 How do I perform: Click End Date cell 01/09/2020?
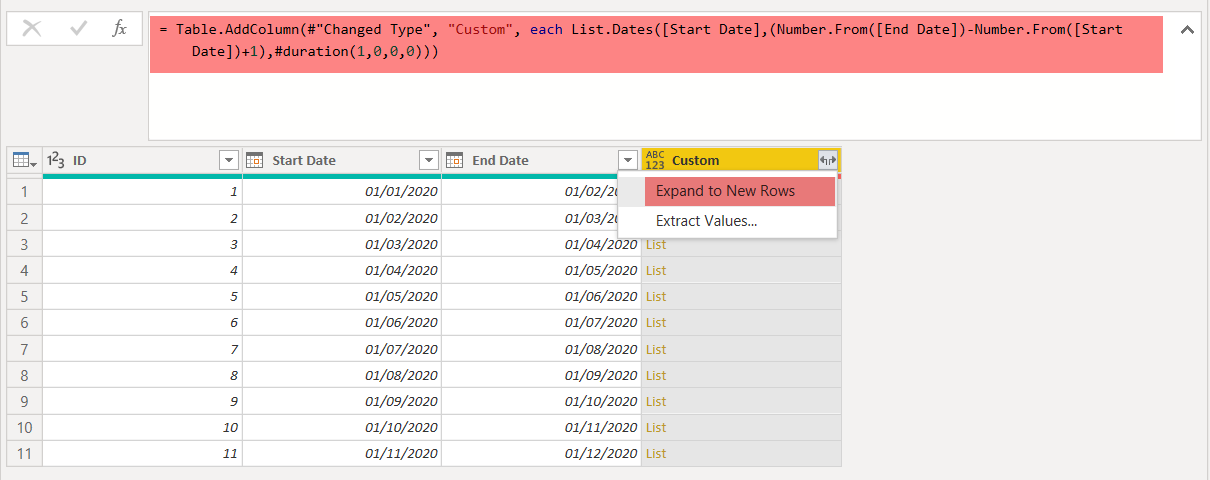click(541, 375)
